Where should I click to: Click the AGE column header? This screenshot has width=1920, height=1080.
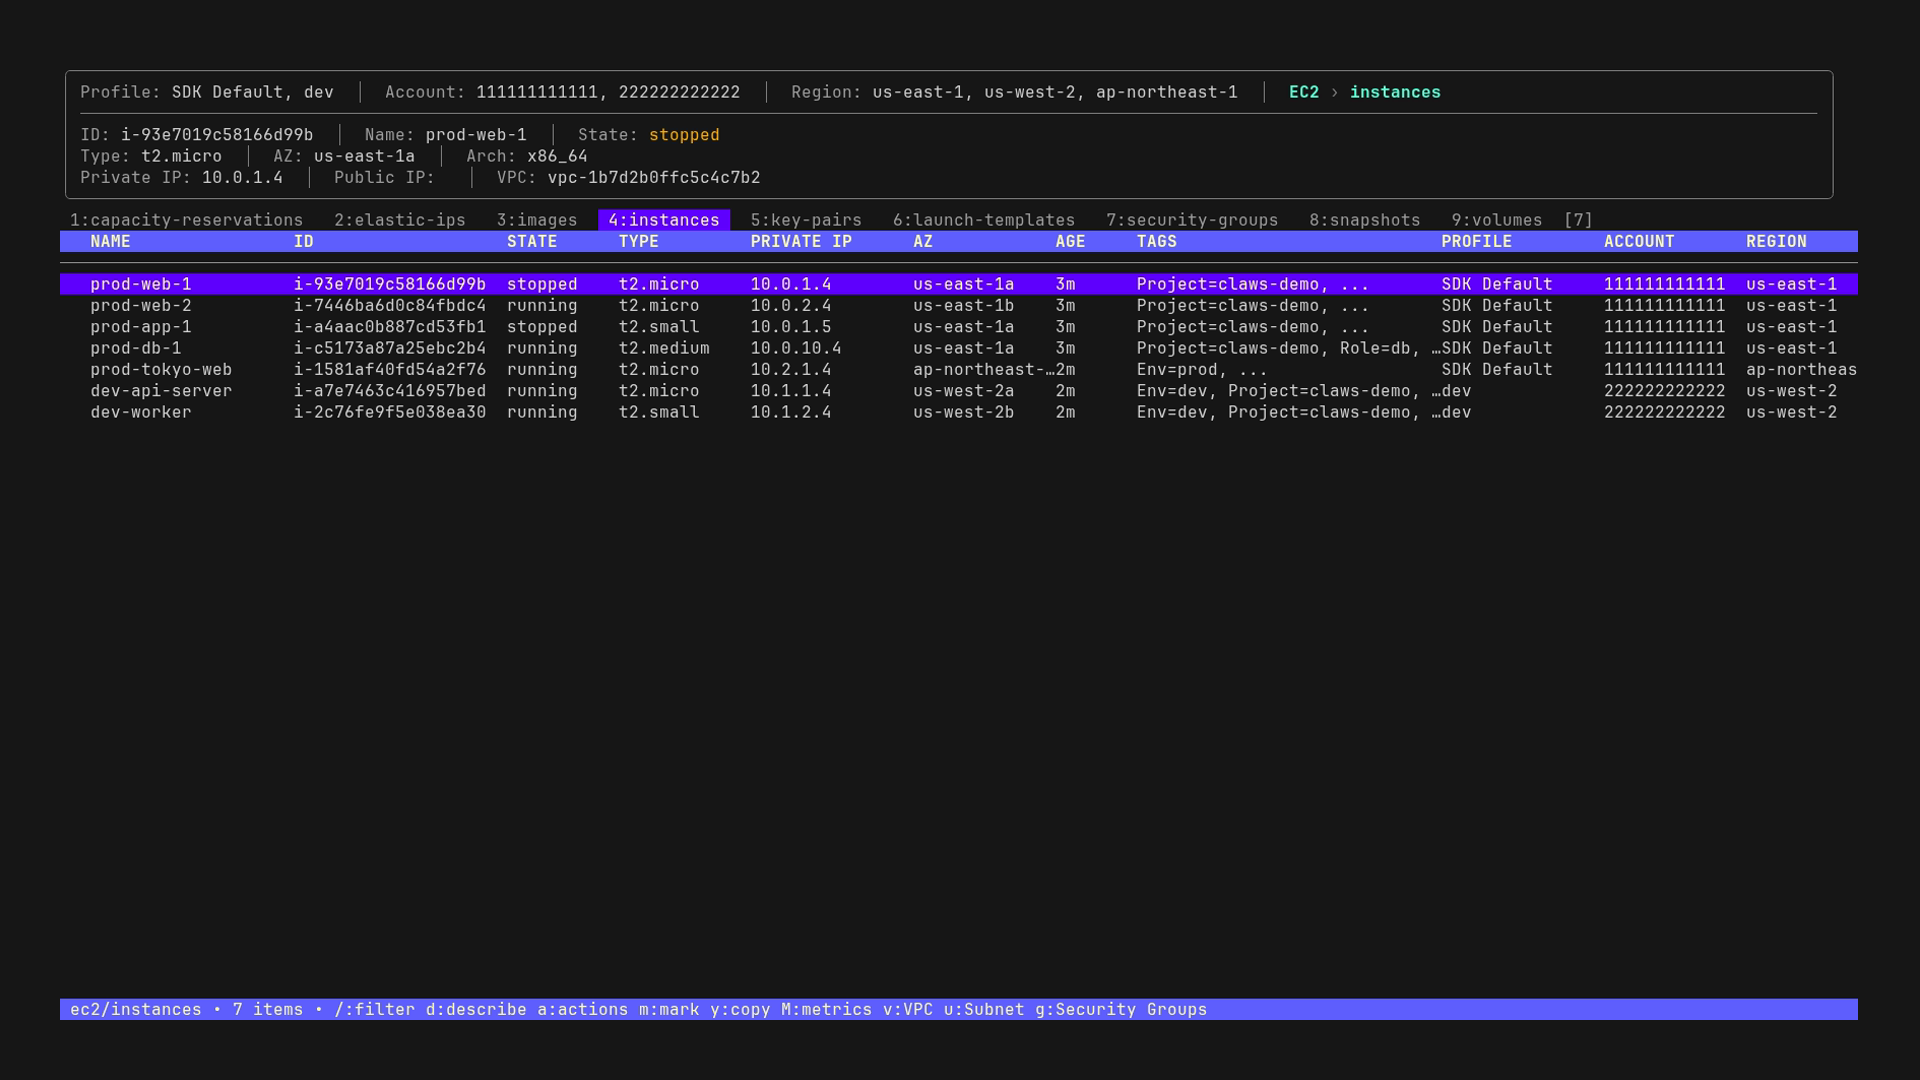point(1069,242)
